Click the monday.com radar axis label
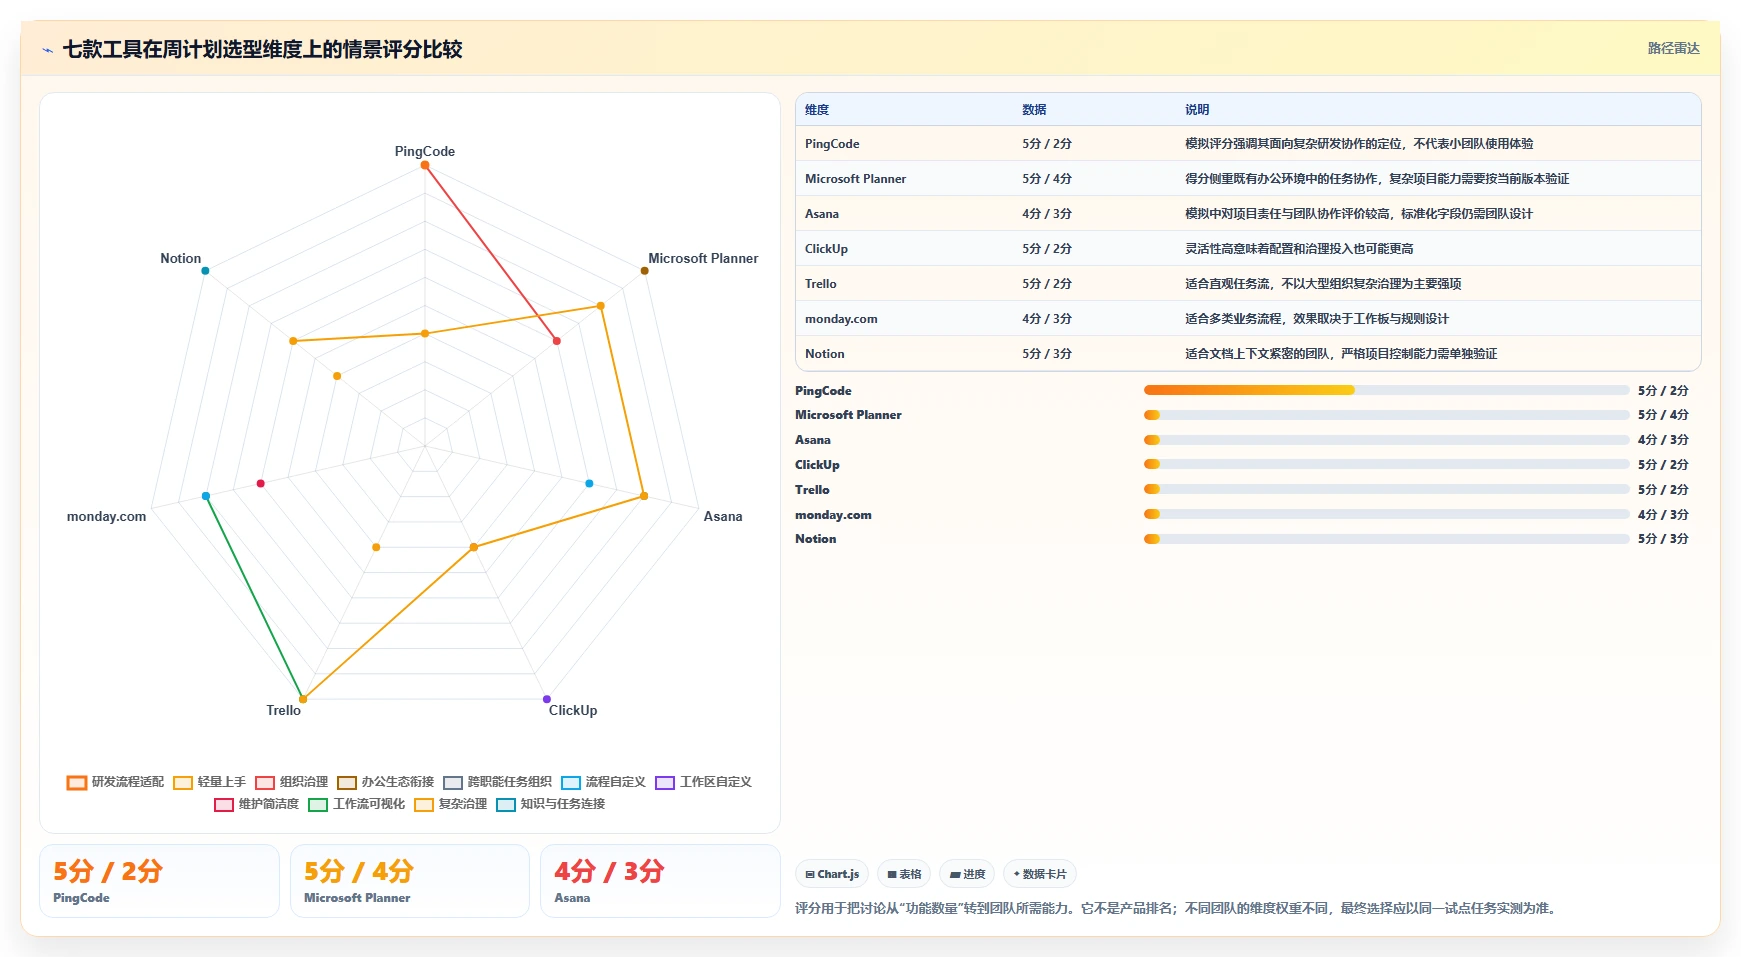Image resolution: width=1741 pixels, height=957 pixels. coord(106,517)
